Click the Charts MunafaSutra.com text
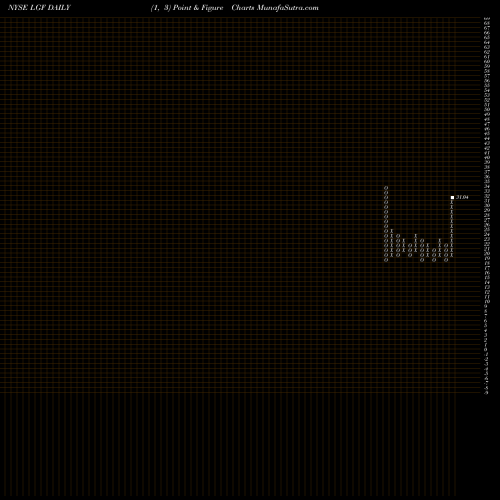The height and width of the screenshot is (500, 500). pyautogui.click(x=275, y=8)
